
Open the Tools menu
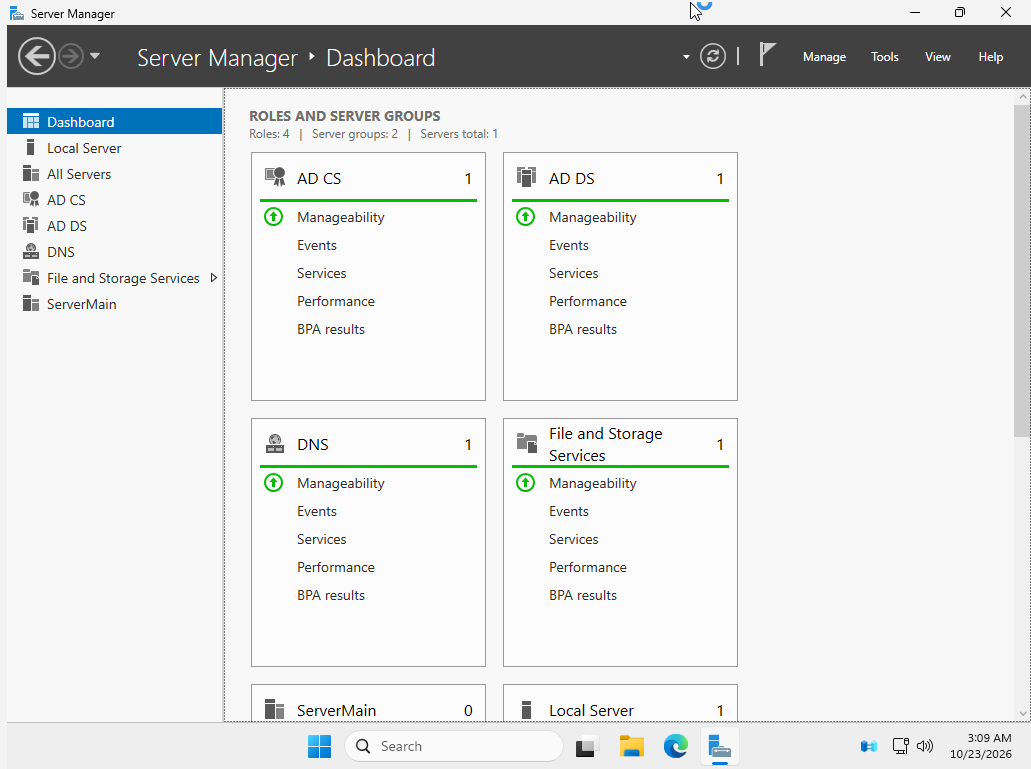[x=884, y=57]
